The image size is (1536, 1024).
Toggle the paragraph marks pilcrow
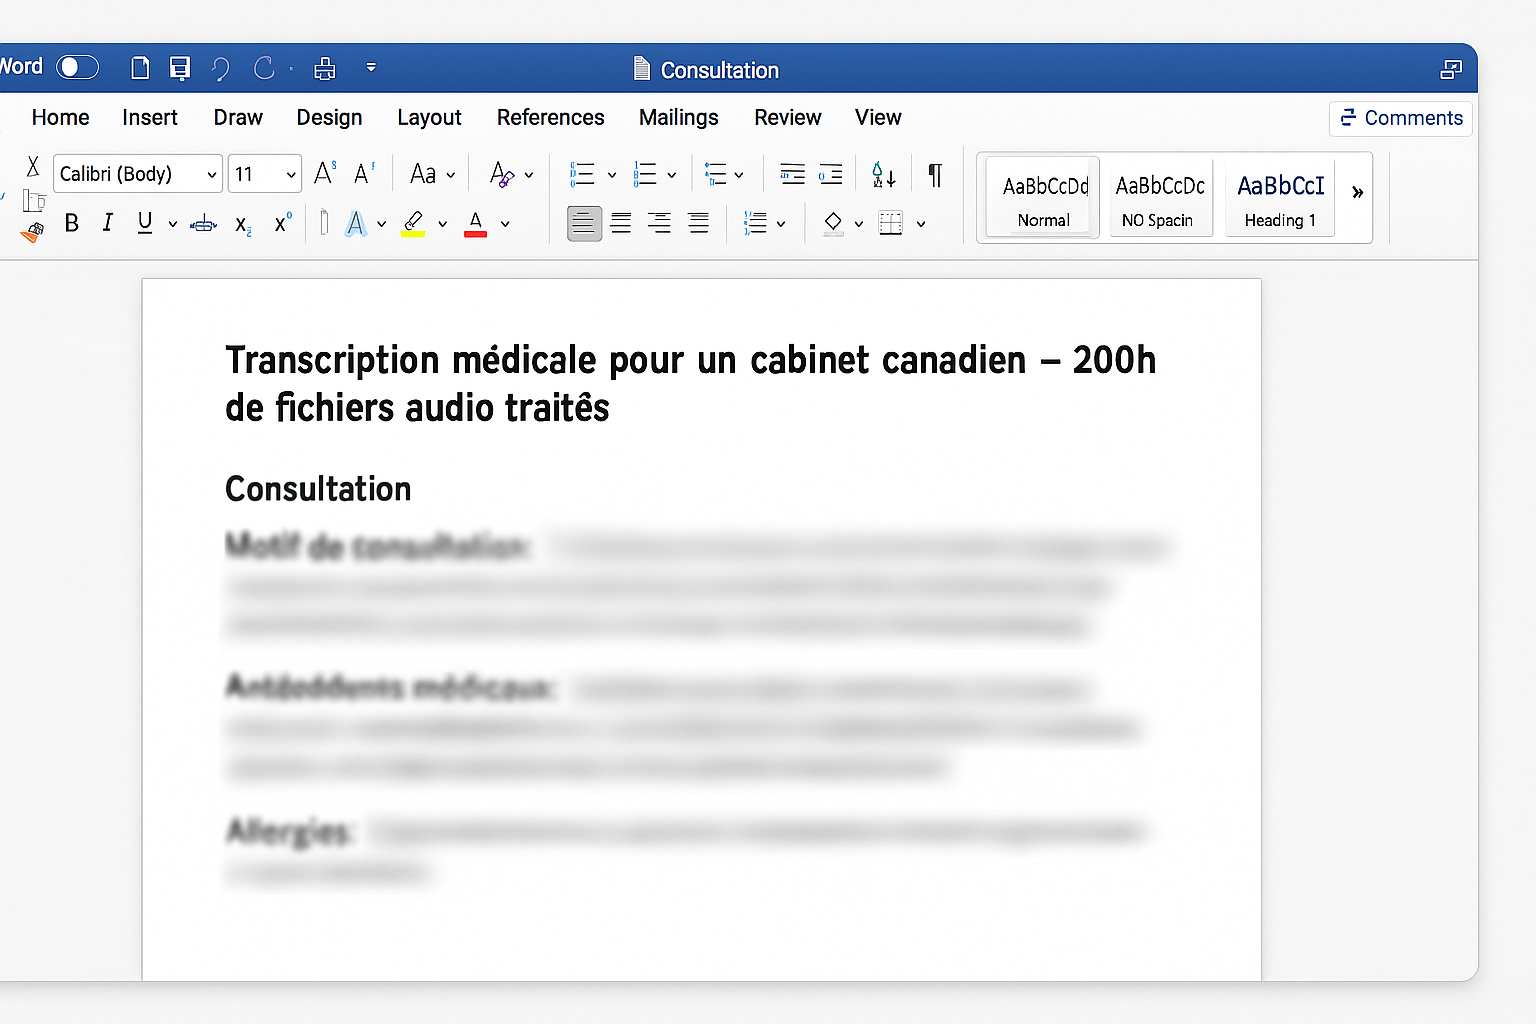click(935, 175)
